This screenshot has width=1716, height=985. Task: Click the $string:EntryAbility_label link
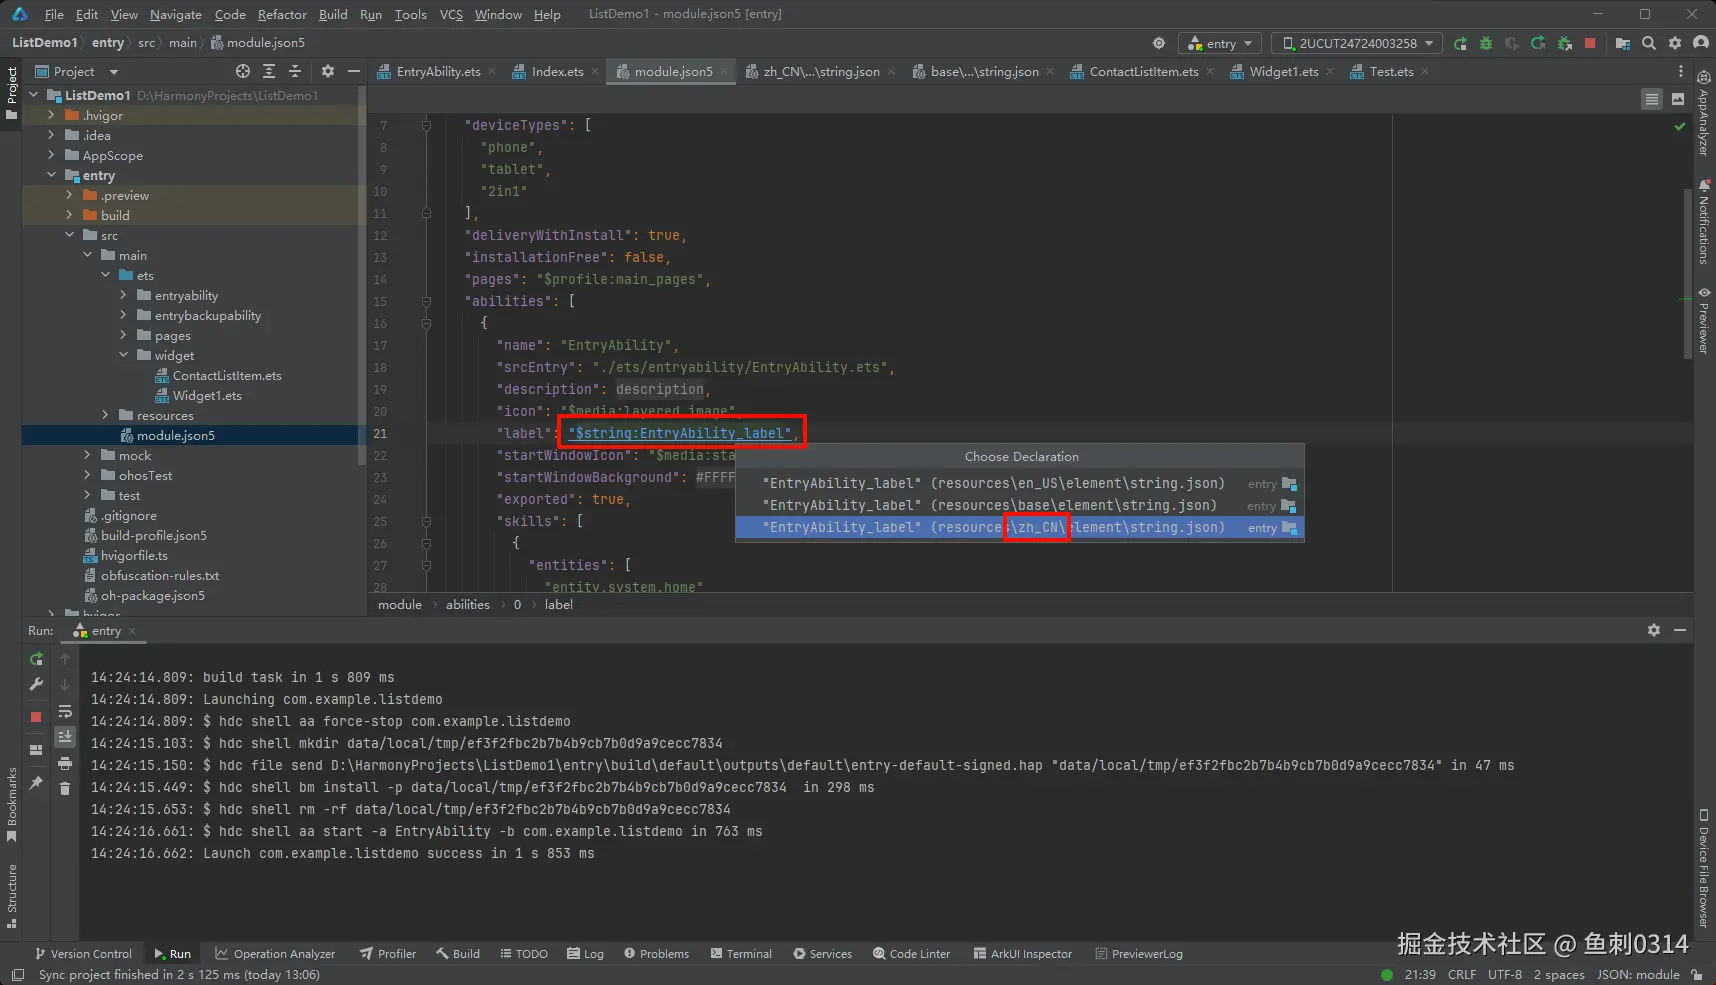point(680,433)
